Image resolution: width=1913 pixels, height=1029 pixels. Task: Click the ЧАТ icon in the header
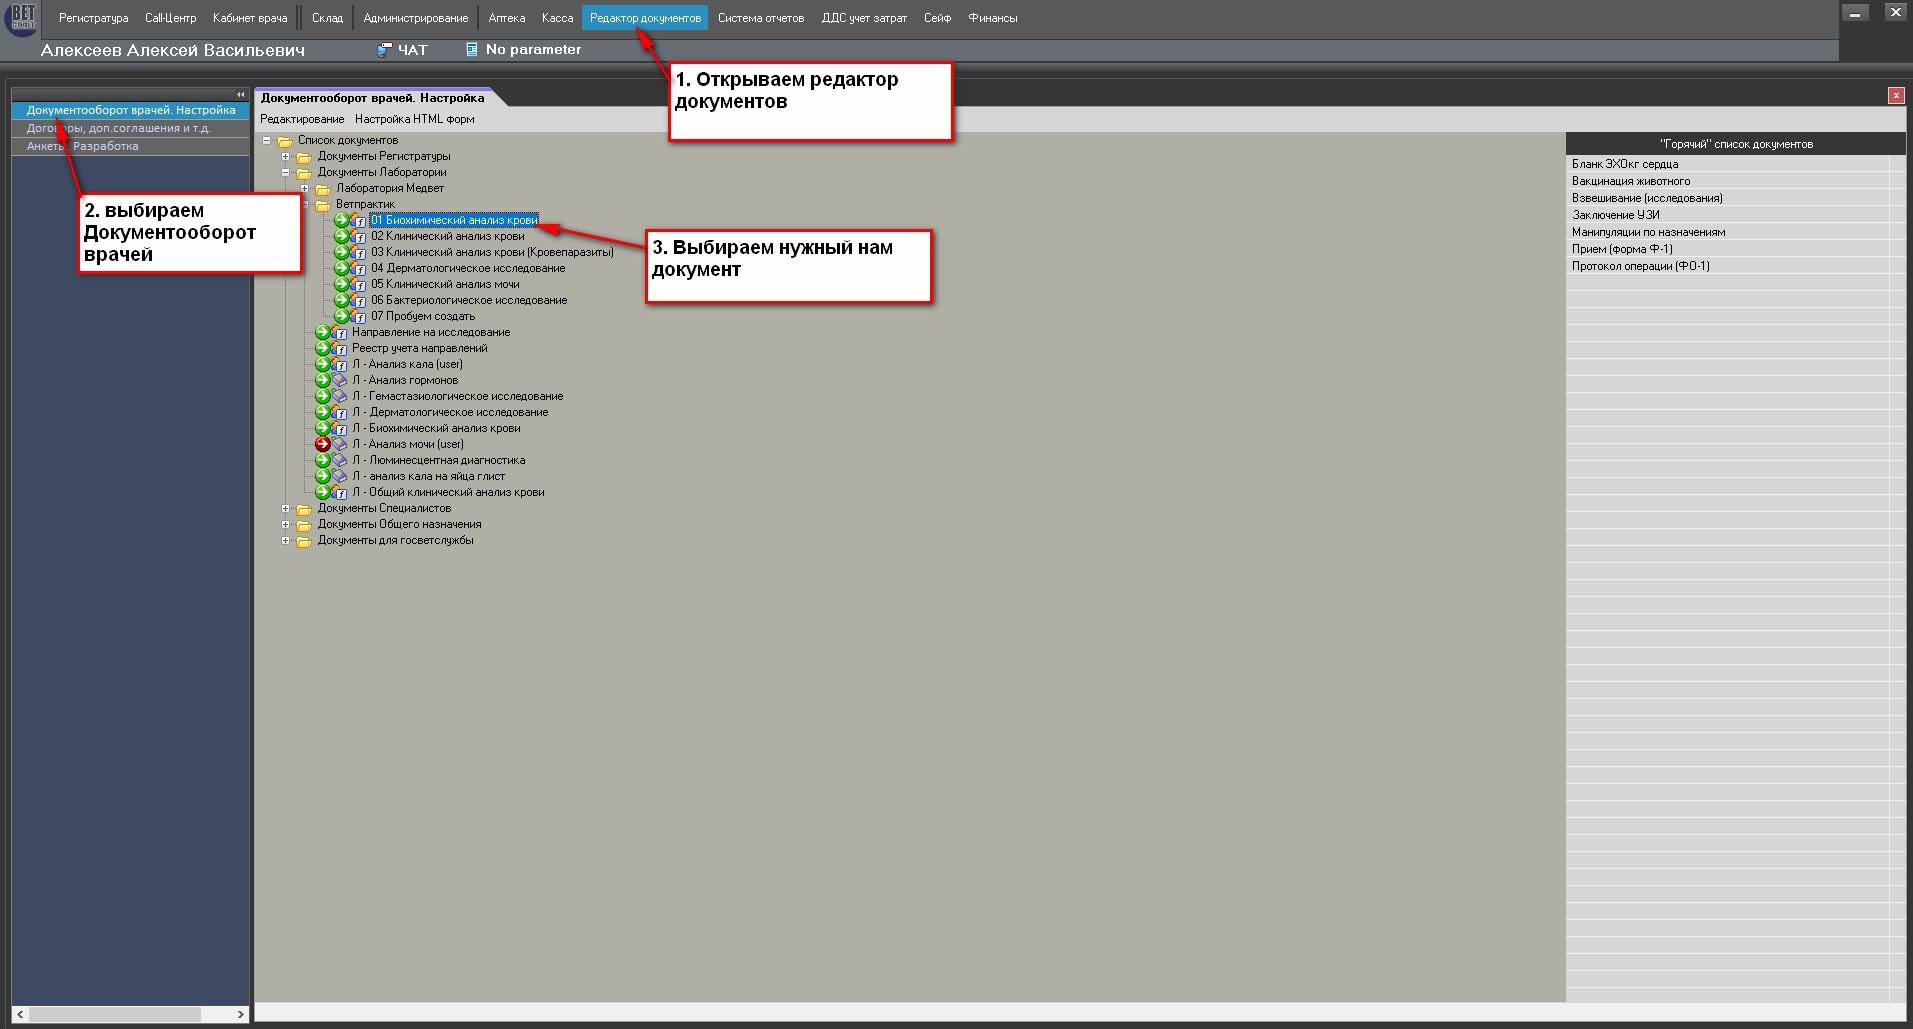click(x=384, y=50)
